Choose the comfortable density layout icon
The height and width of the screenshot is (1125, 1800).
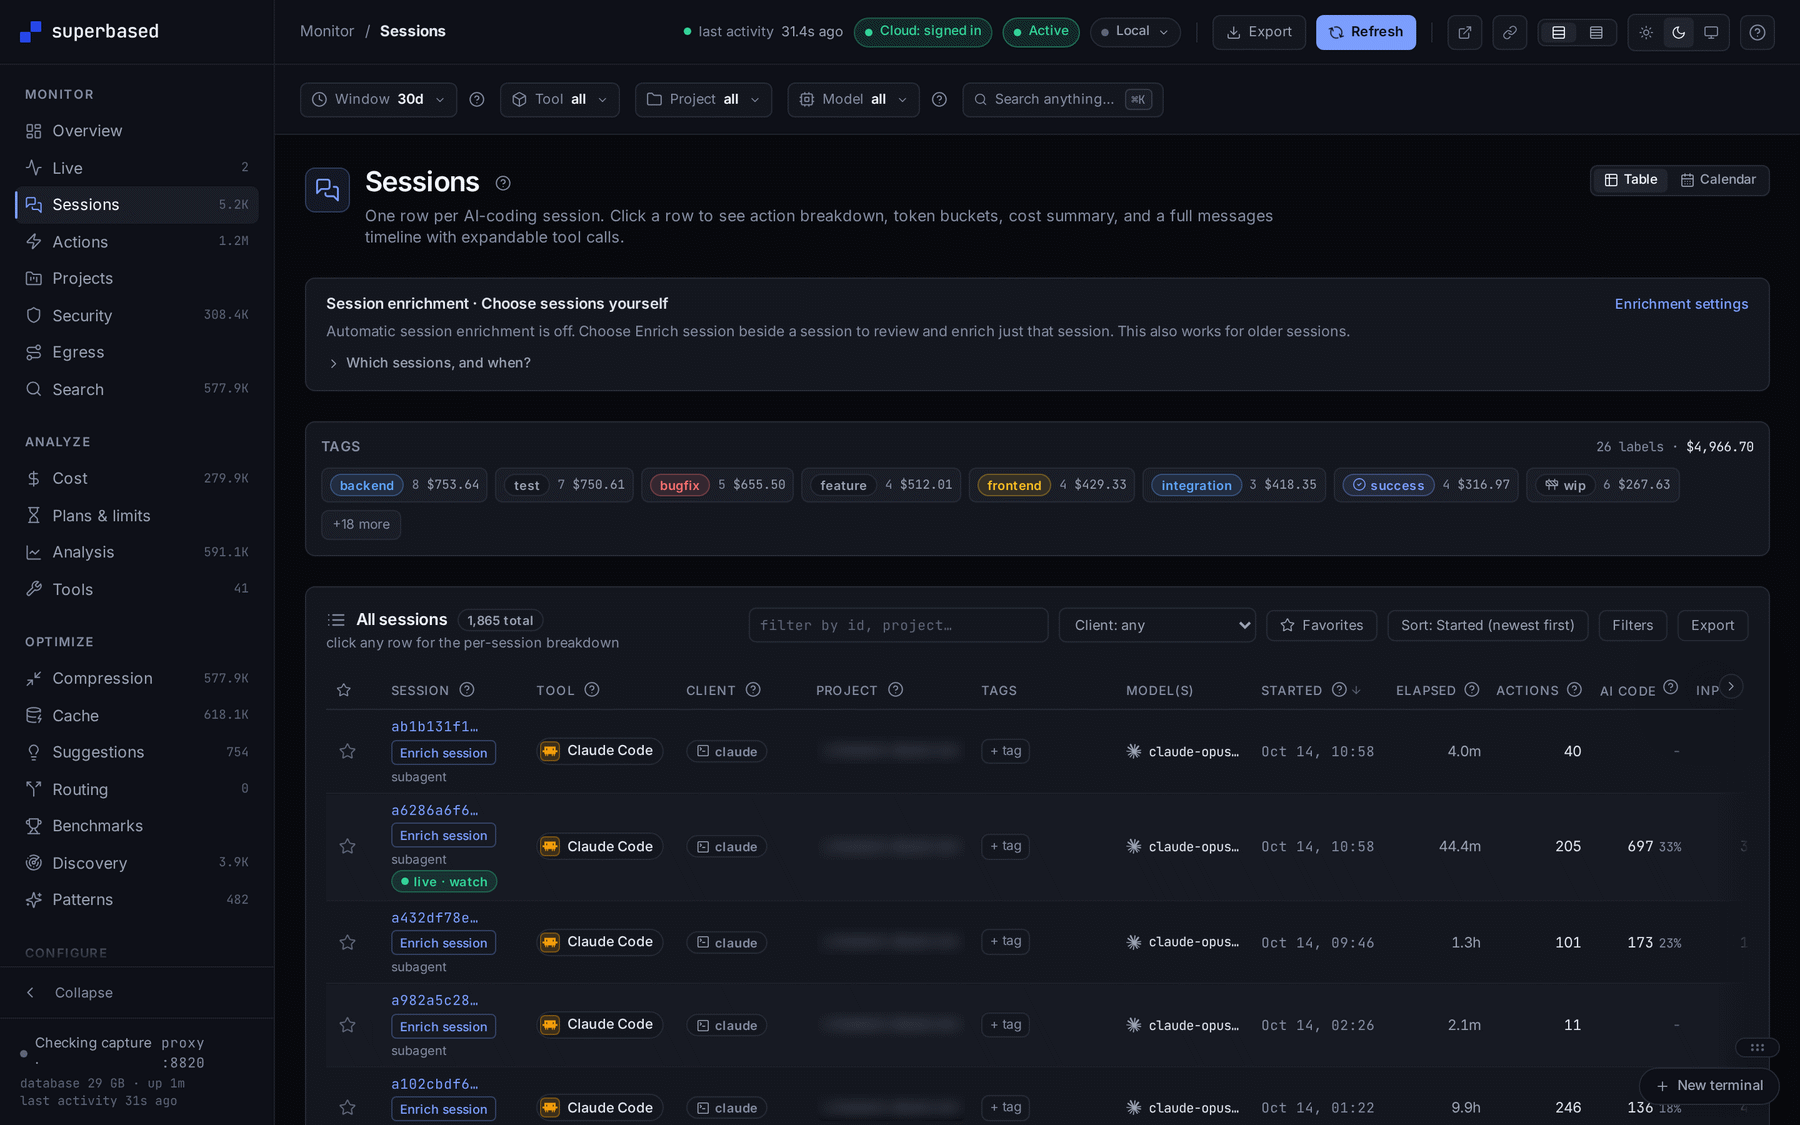(1559, 32)
